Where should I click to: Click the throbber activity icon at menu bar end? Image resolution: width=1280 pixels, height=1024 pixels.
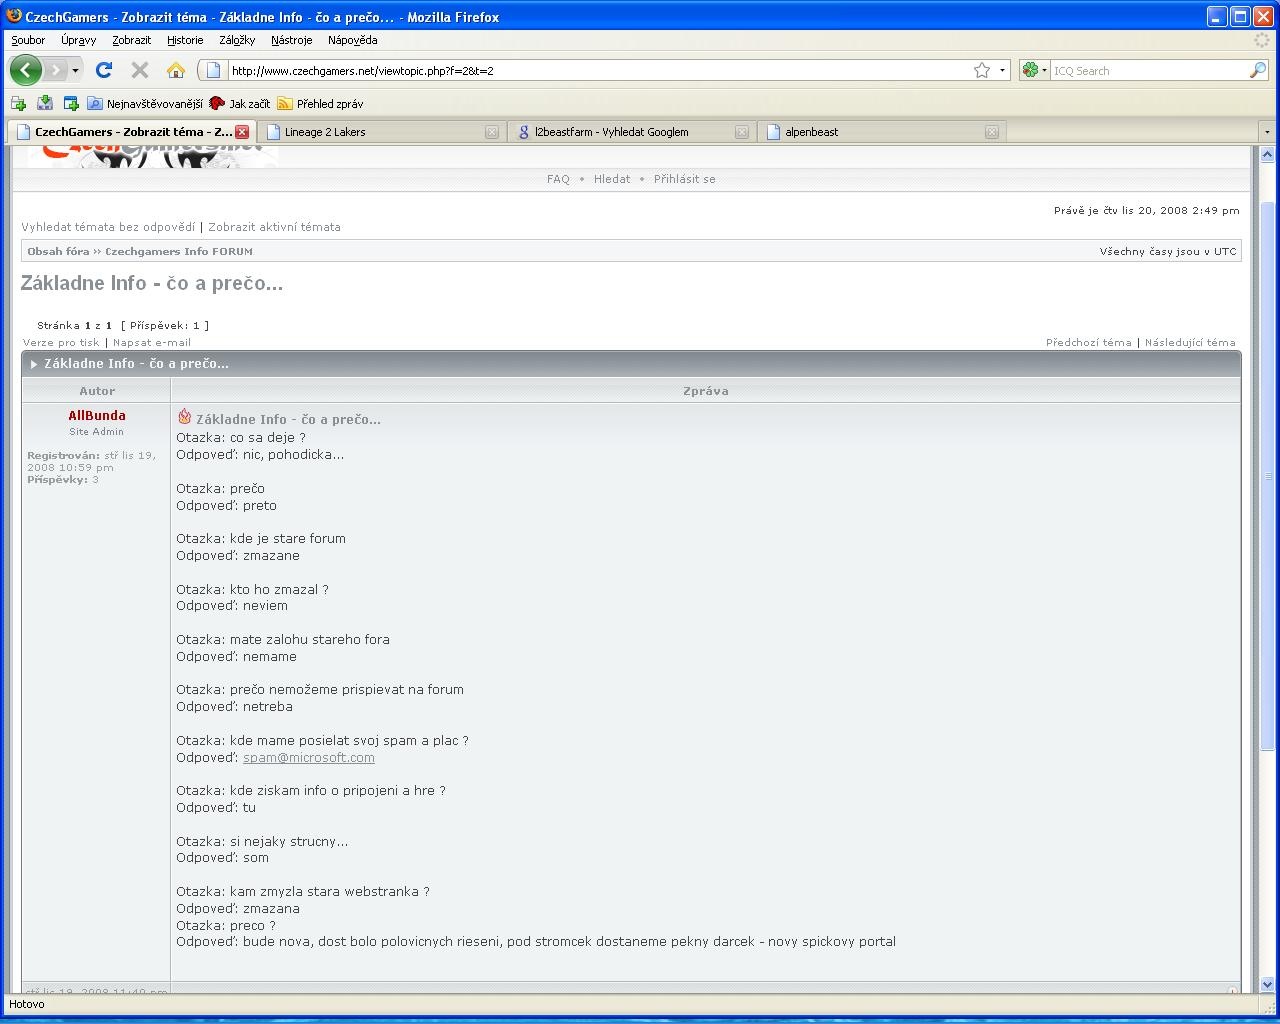[x=1263, y=40]
